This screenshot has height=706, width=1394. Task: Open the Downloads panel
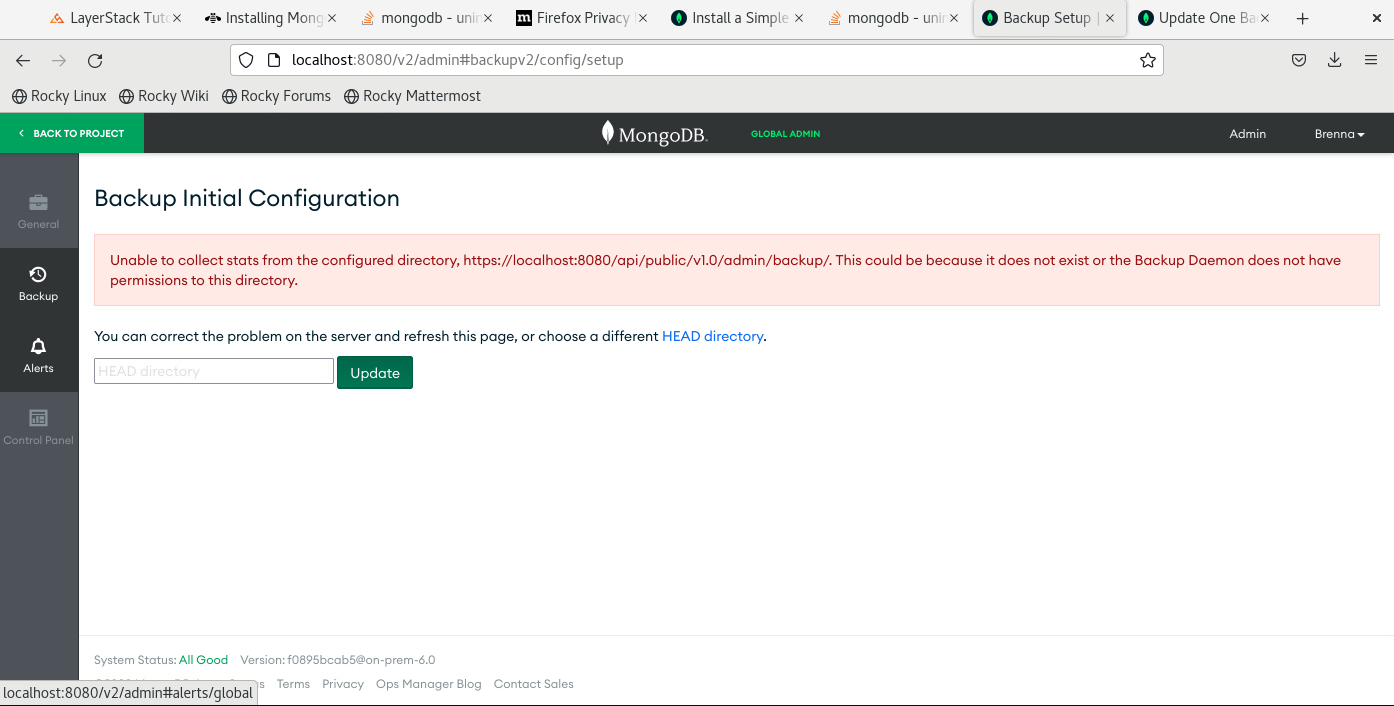tap(1334, 60)
